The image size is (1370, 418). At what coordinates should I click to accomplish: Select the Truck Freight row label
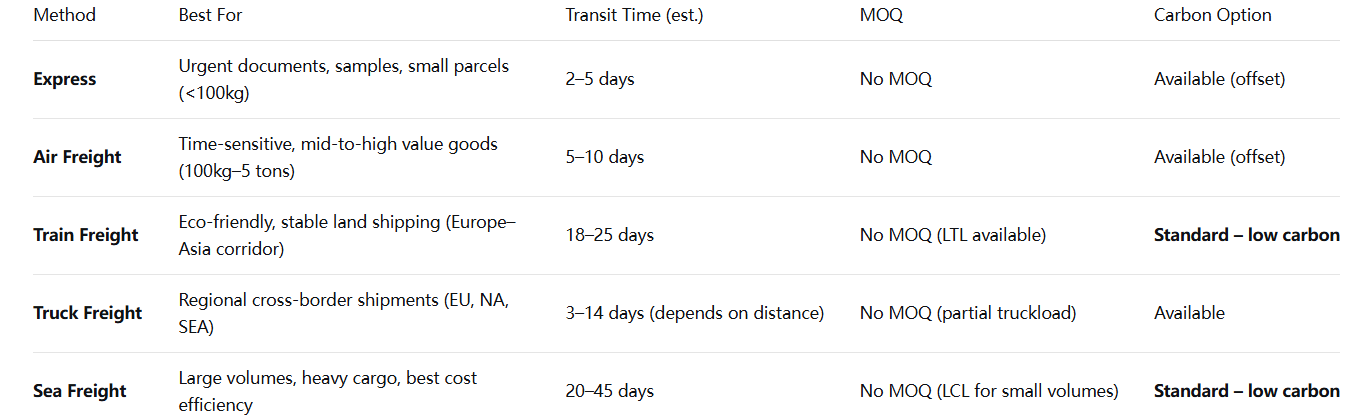coord(88,313)
